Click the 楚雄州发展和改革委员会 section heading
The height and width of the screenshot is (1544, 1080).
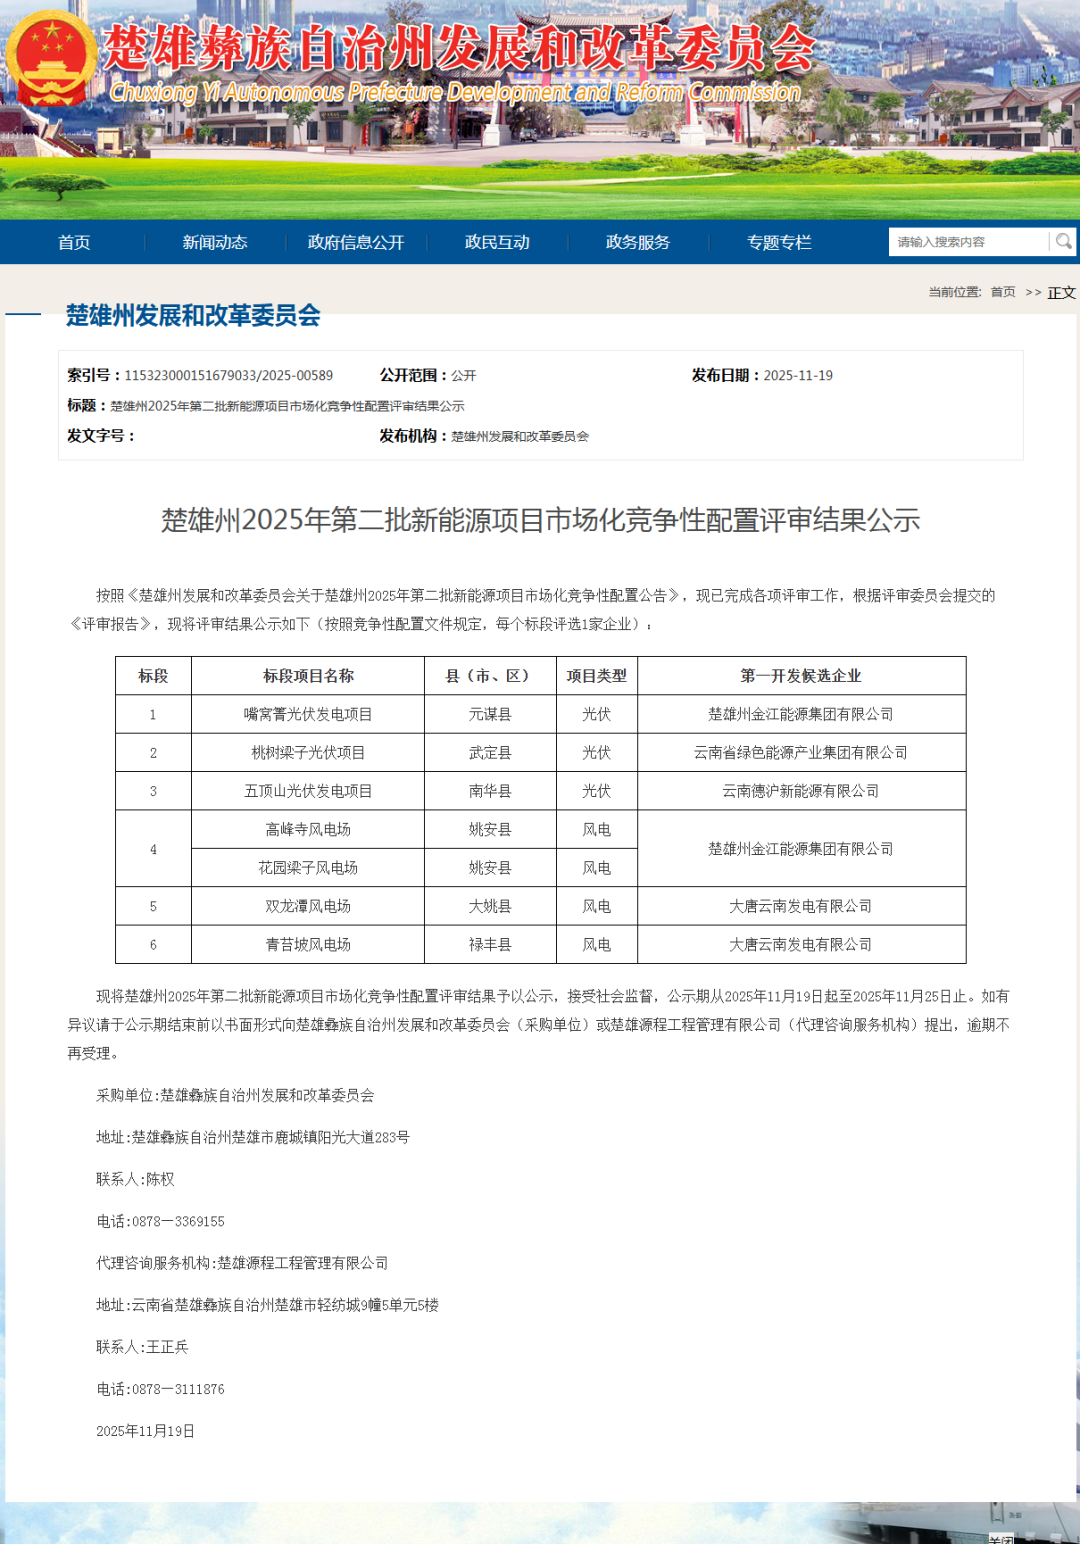click(190, 314)
